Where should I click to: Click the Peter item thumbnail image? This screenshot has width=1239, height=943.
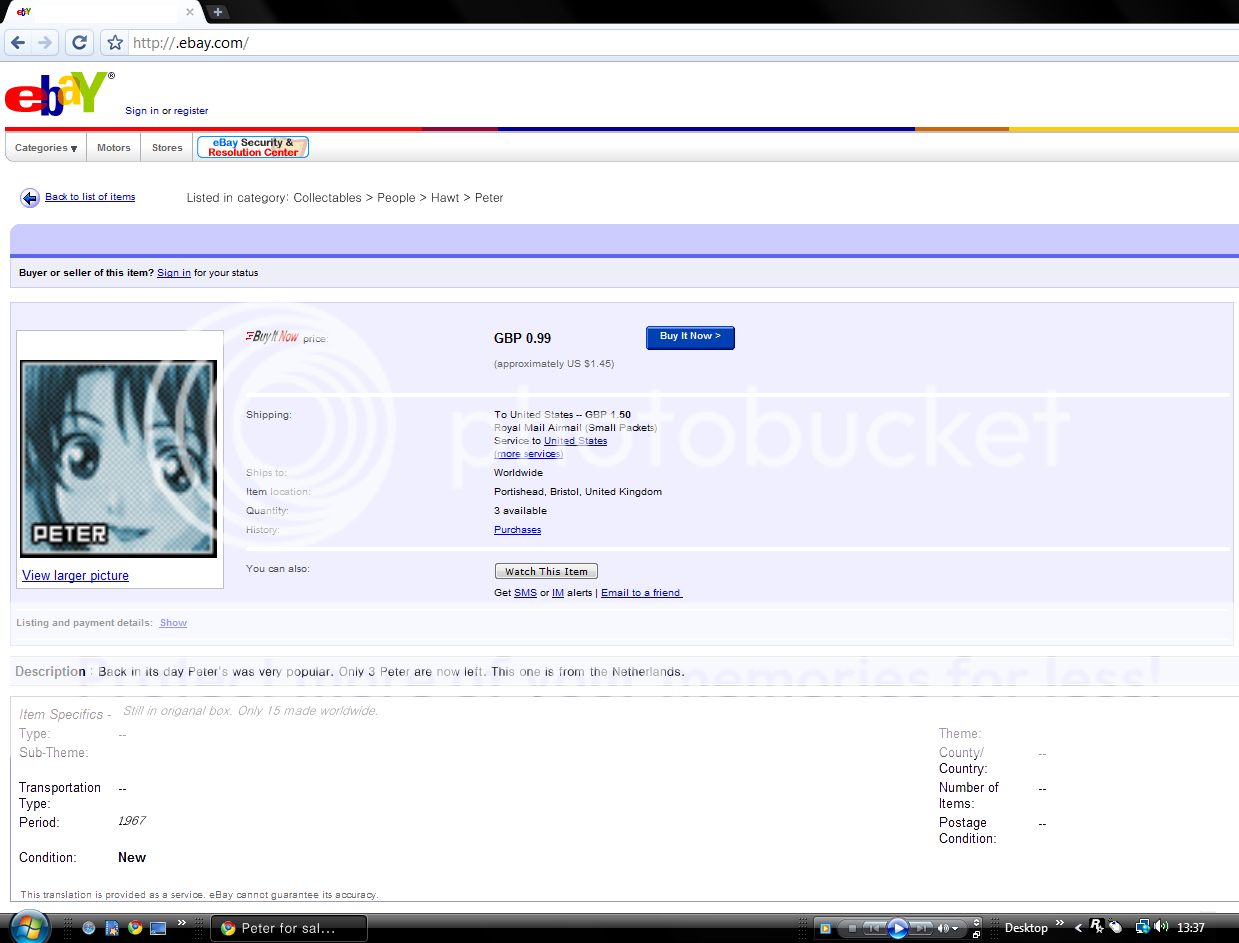click(x=119, y=459)
